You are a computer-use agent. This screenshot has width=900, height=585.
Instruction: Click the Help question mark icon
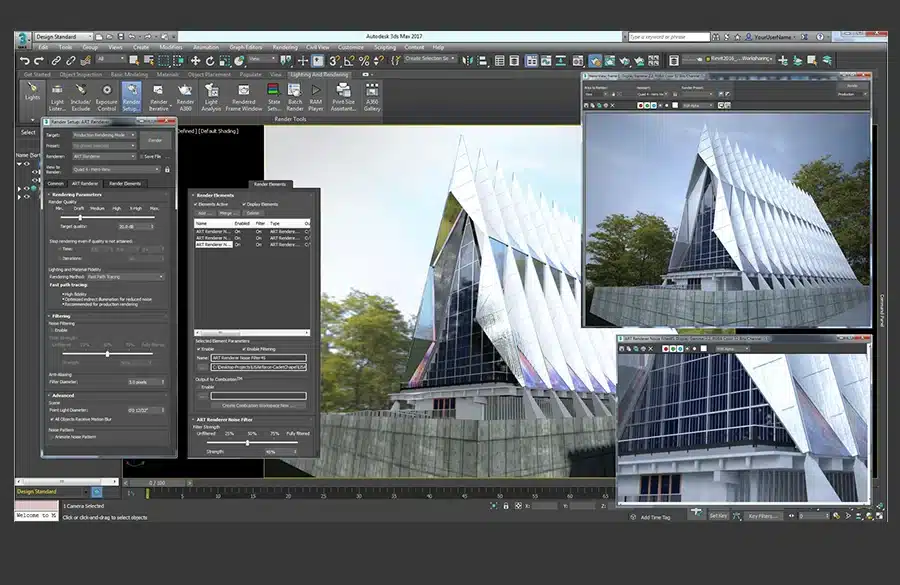pos(820,37)
